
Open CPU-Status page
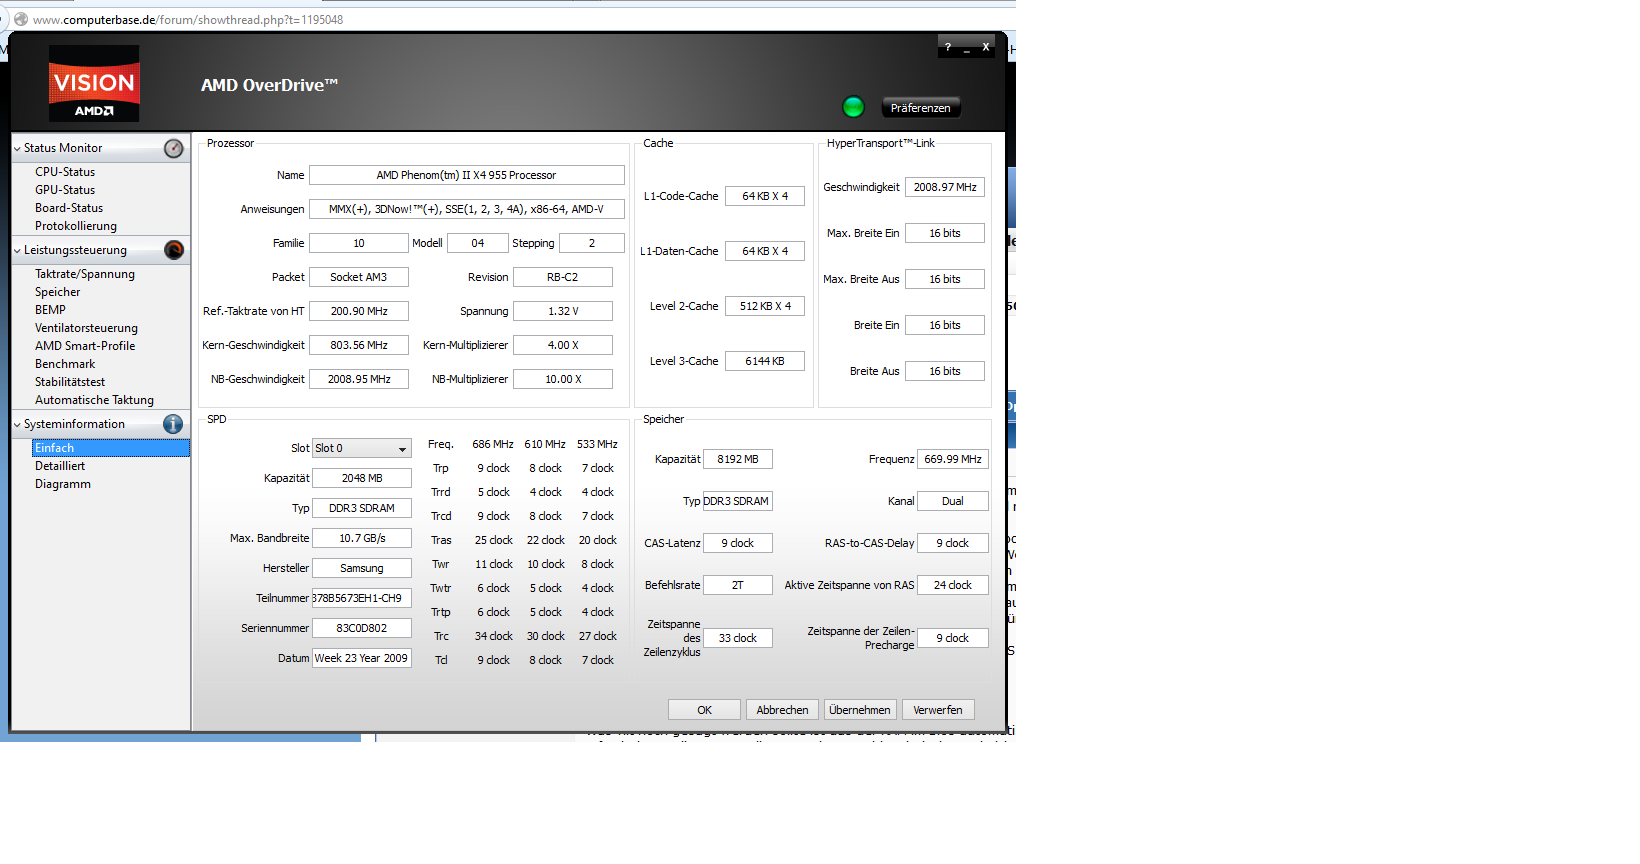click(x=65, y=172)
